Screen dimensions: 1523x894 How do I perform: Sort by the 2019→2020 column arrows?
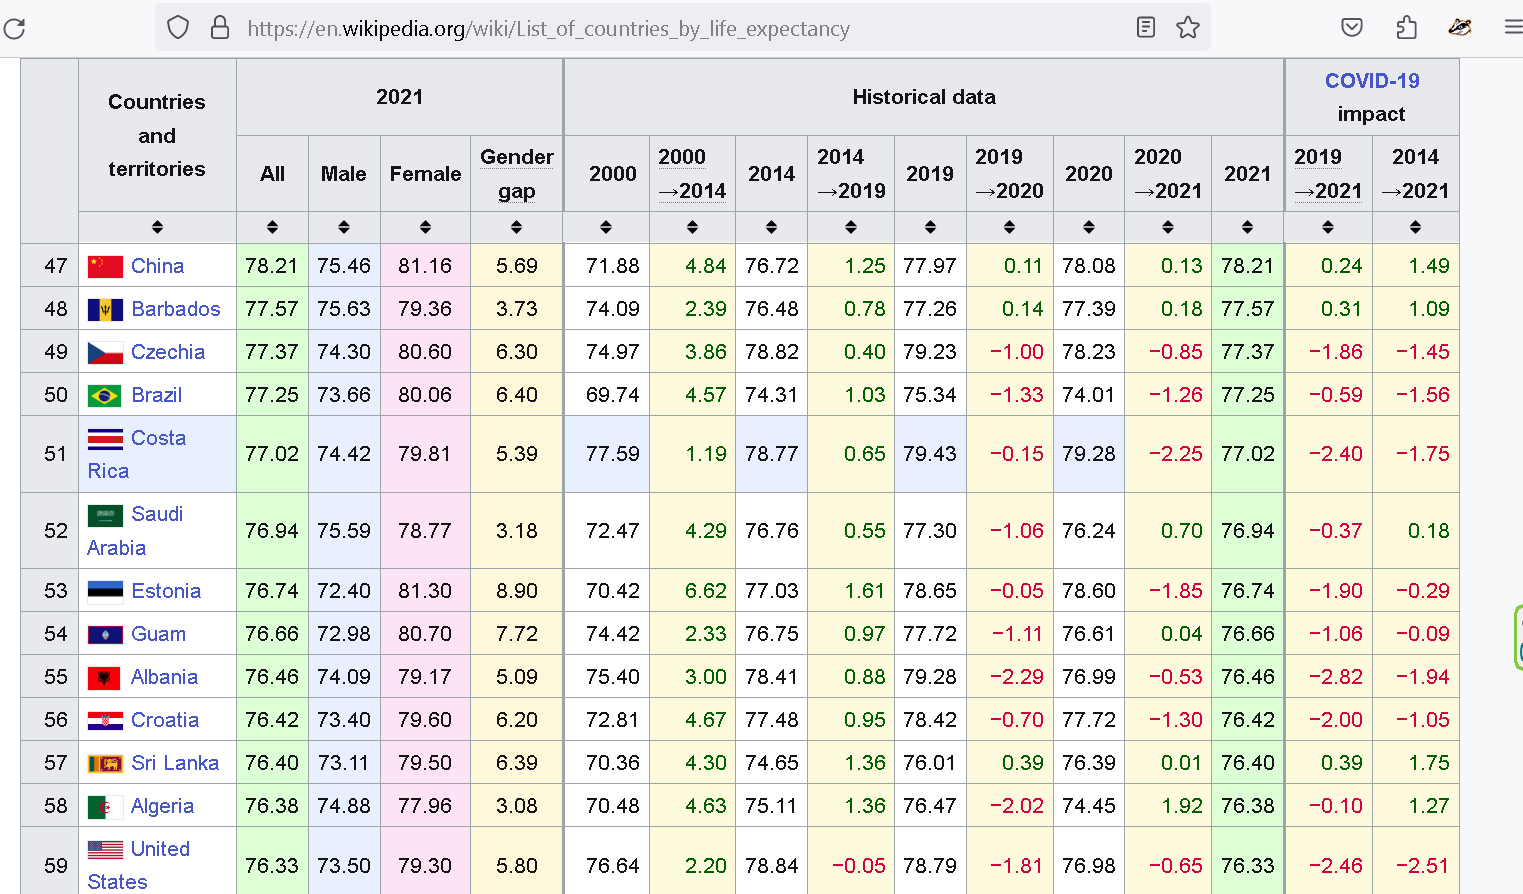click(1009, 227)
